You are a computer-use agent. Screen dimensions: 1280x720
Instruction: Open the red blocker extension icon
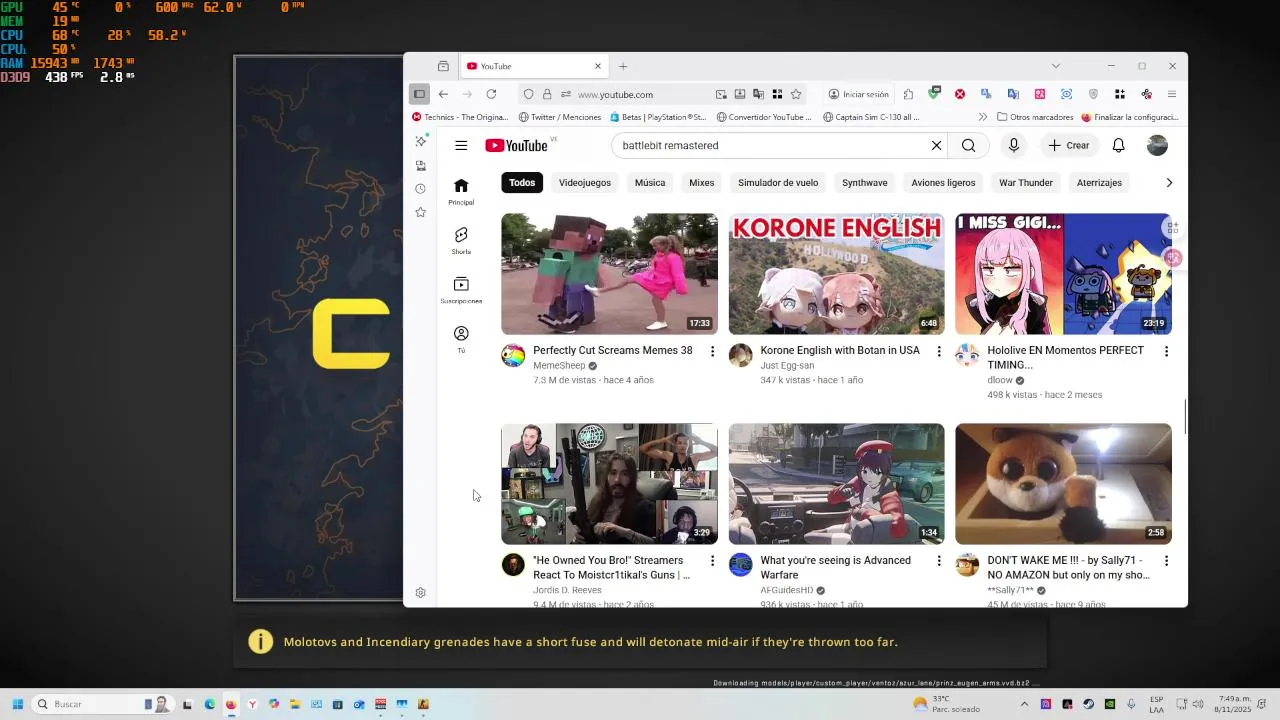pos(960,94)
